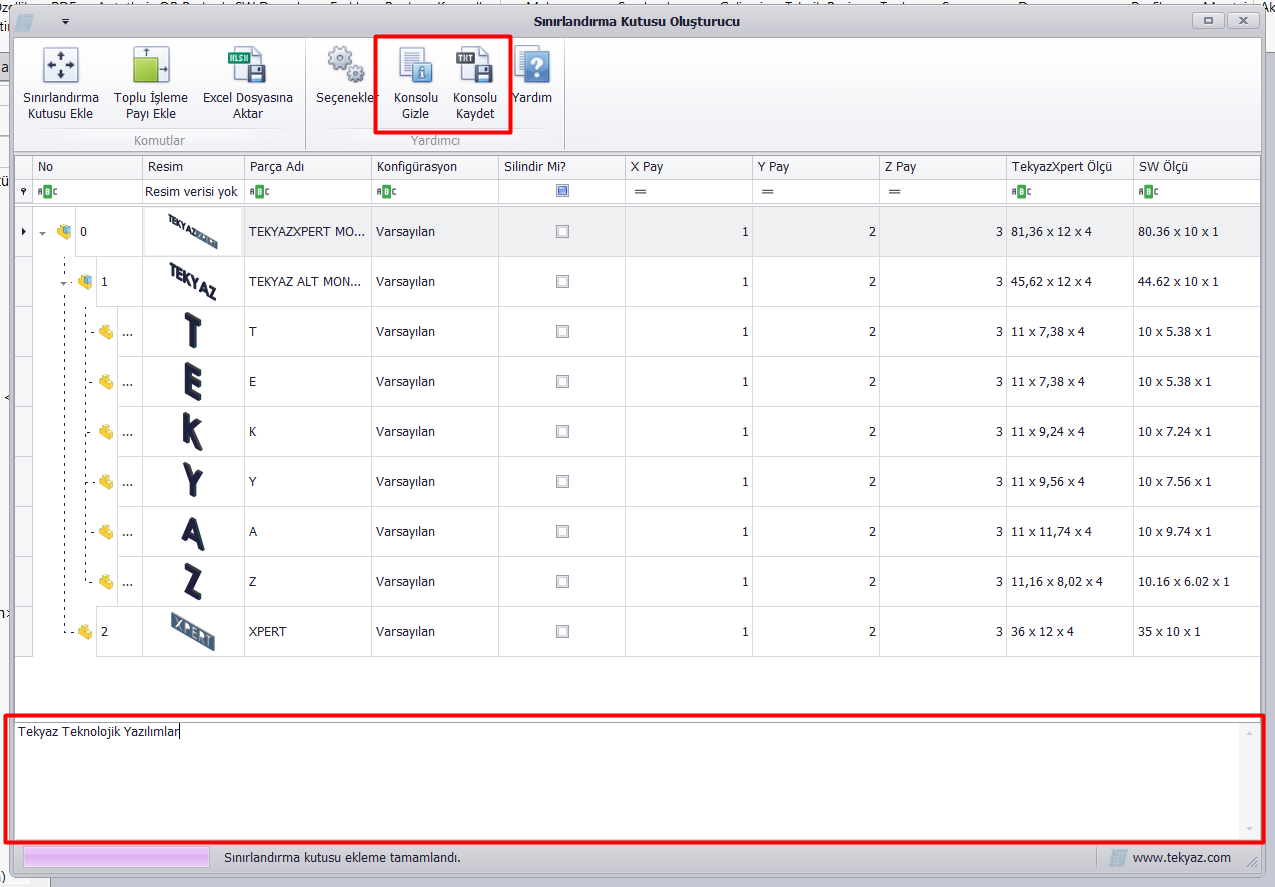
Task: Click the sub-assembly icon in row 1
Action: 85,282
